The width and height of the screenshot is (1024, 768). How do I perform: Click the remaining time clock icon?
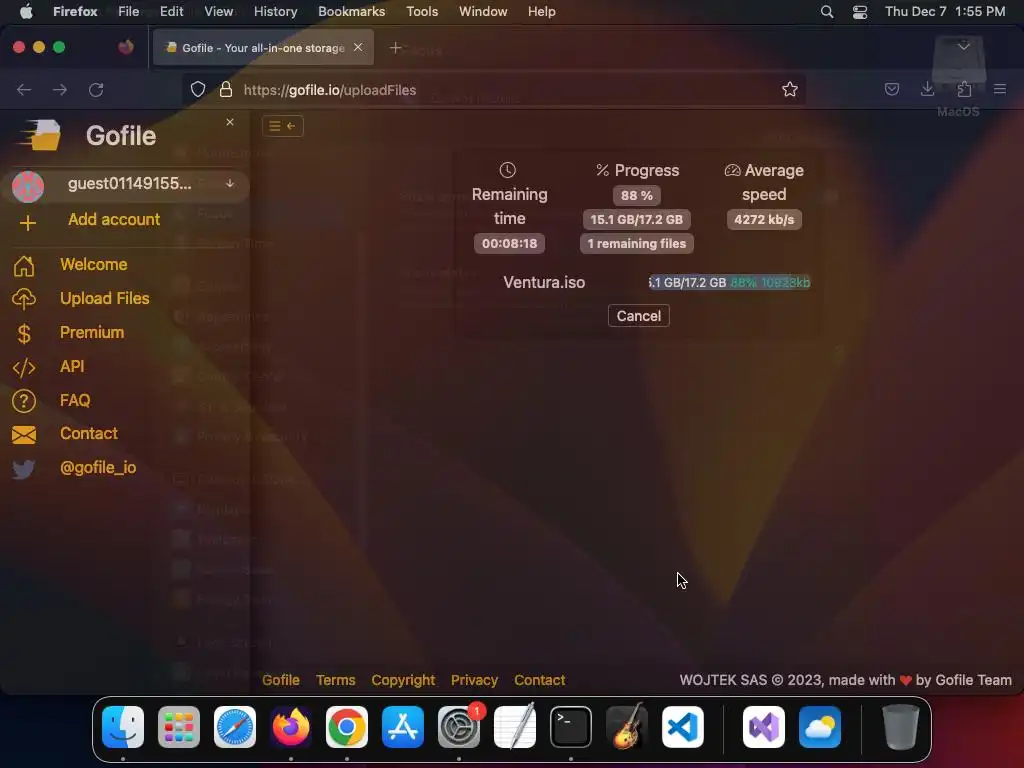point(507,170)
